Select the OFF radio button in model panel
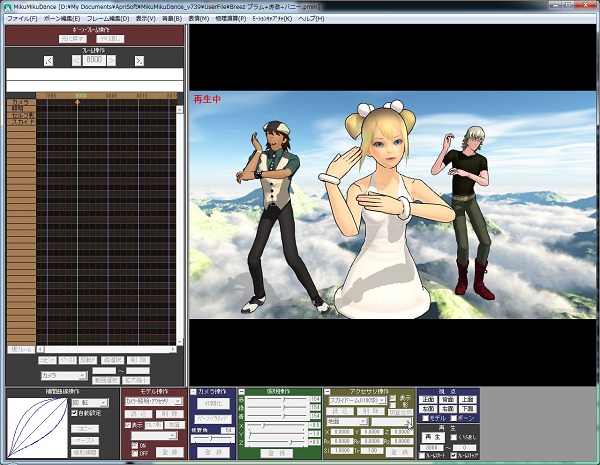The image size is (600, 465). click(x=134, y=454)
